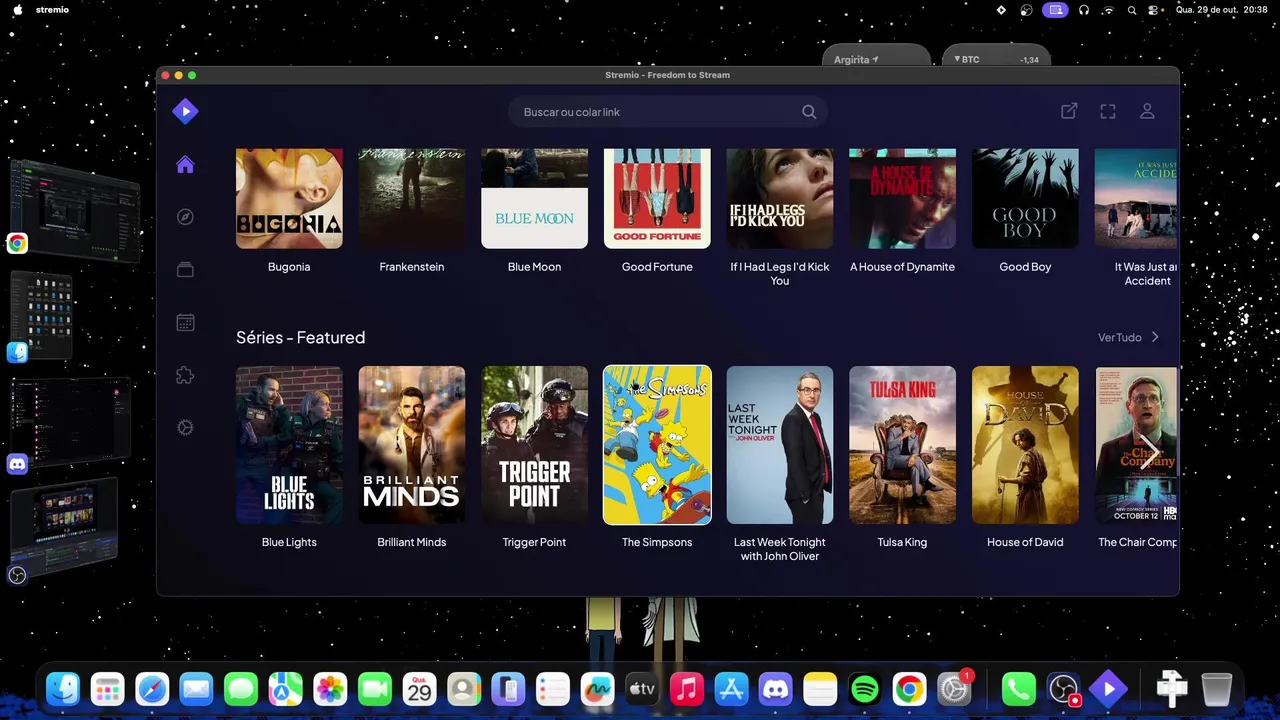
Task: Open Finder from the Dock
Action: (x=63, y=689)
